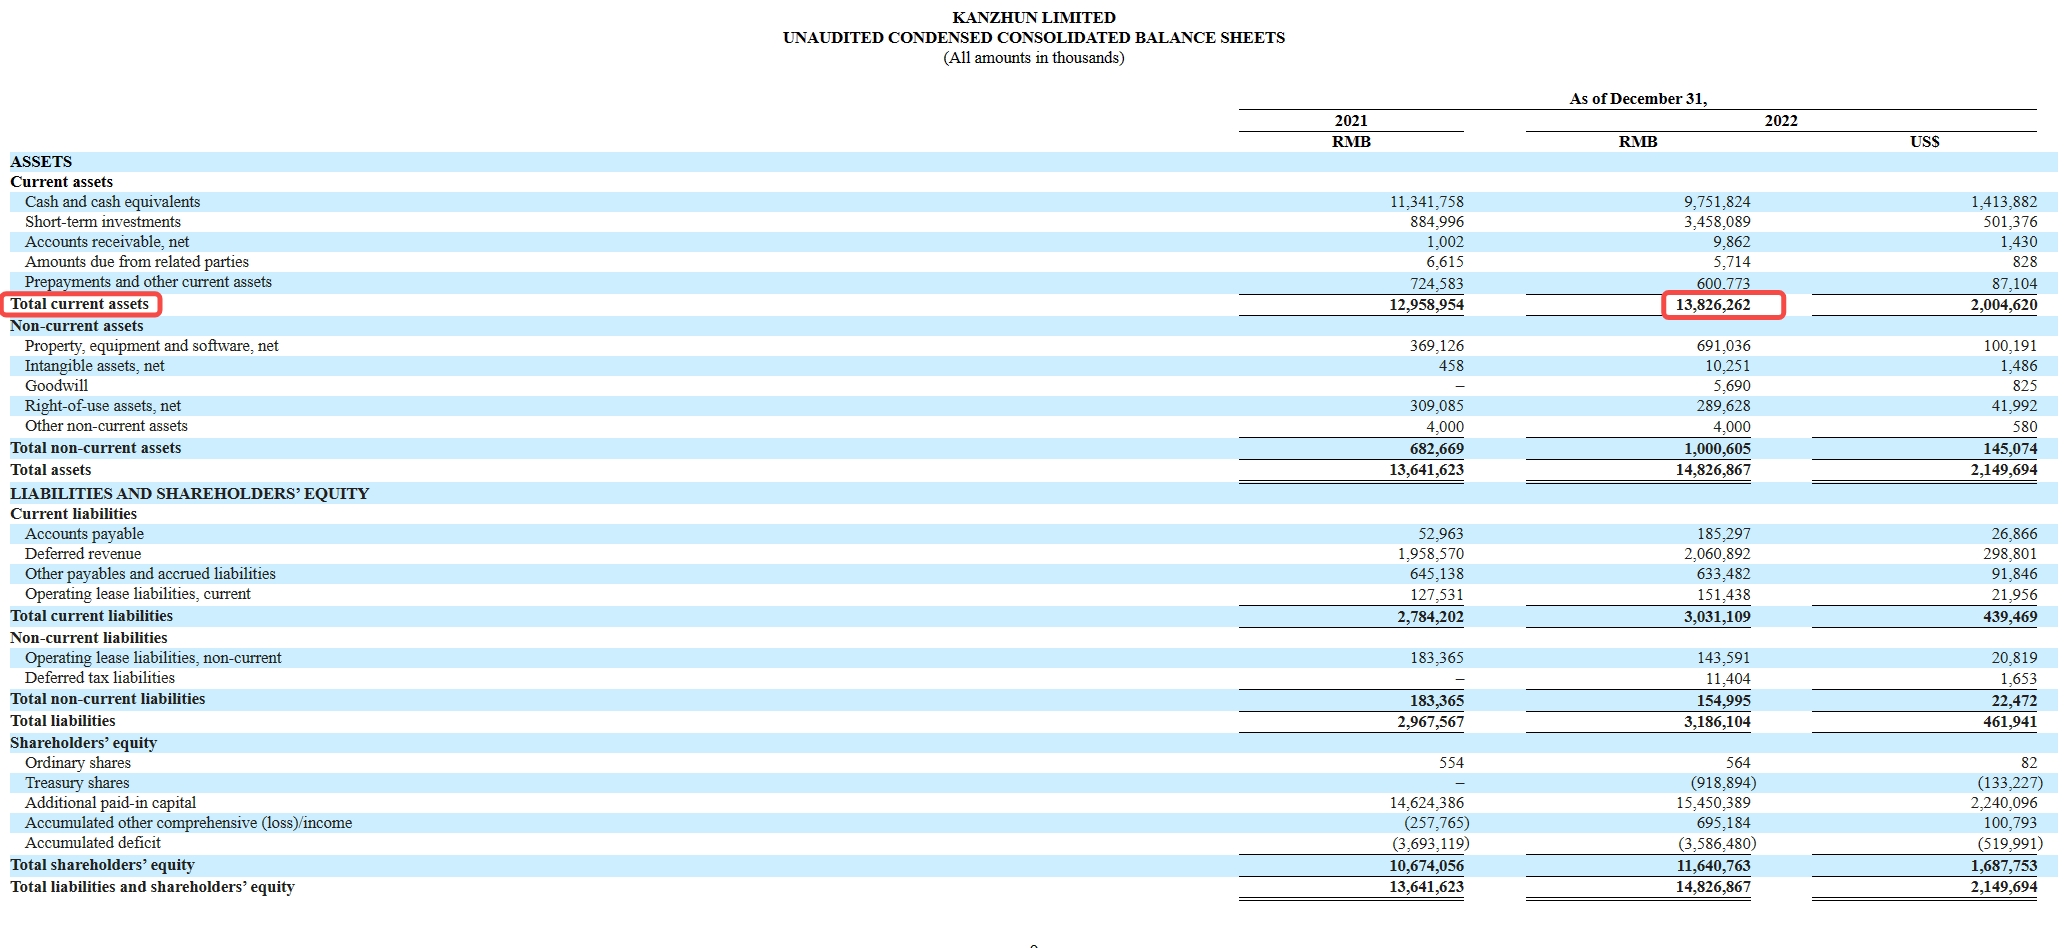Select the highlighted 13,826,262 value
This screenshot has height=948, width=2065.
point(1713,305)
